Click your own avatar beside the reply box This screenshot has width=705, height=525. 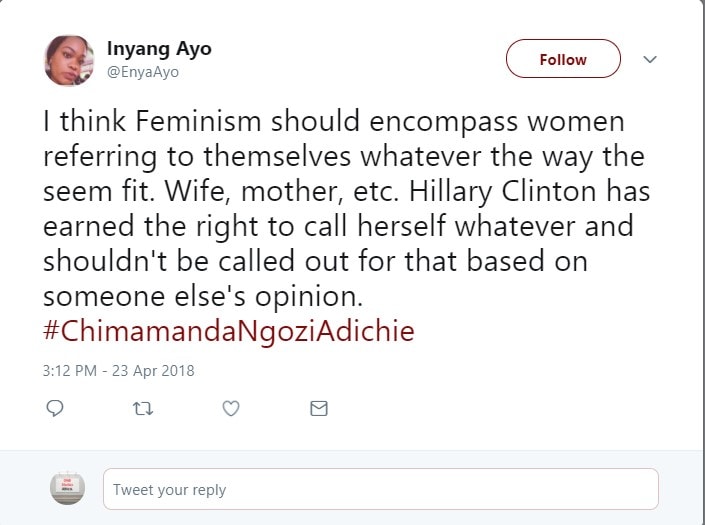pyautogui.click(x=67, y=488)
